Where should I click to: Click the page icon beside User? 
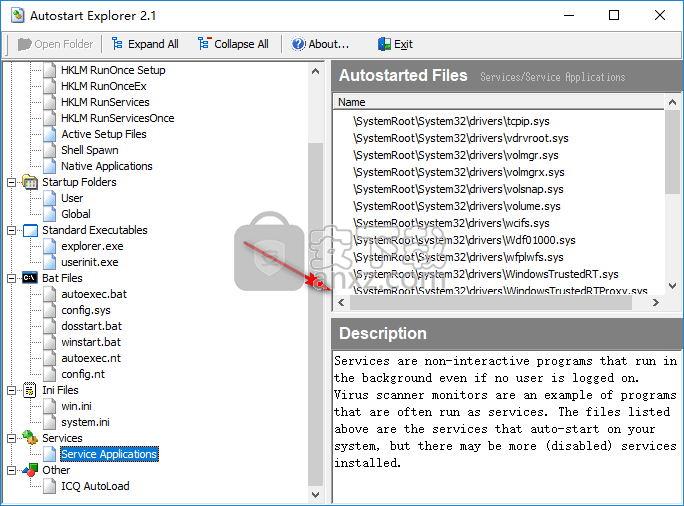click(50, 198)
